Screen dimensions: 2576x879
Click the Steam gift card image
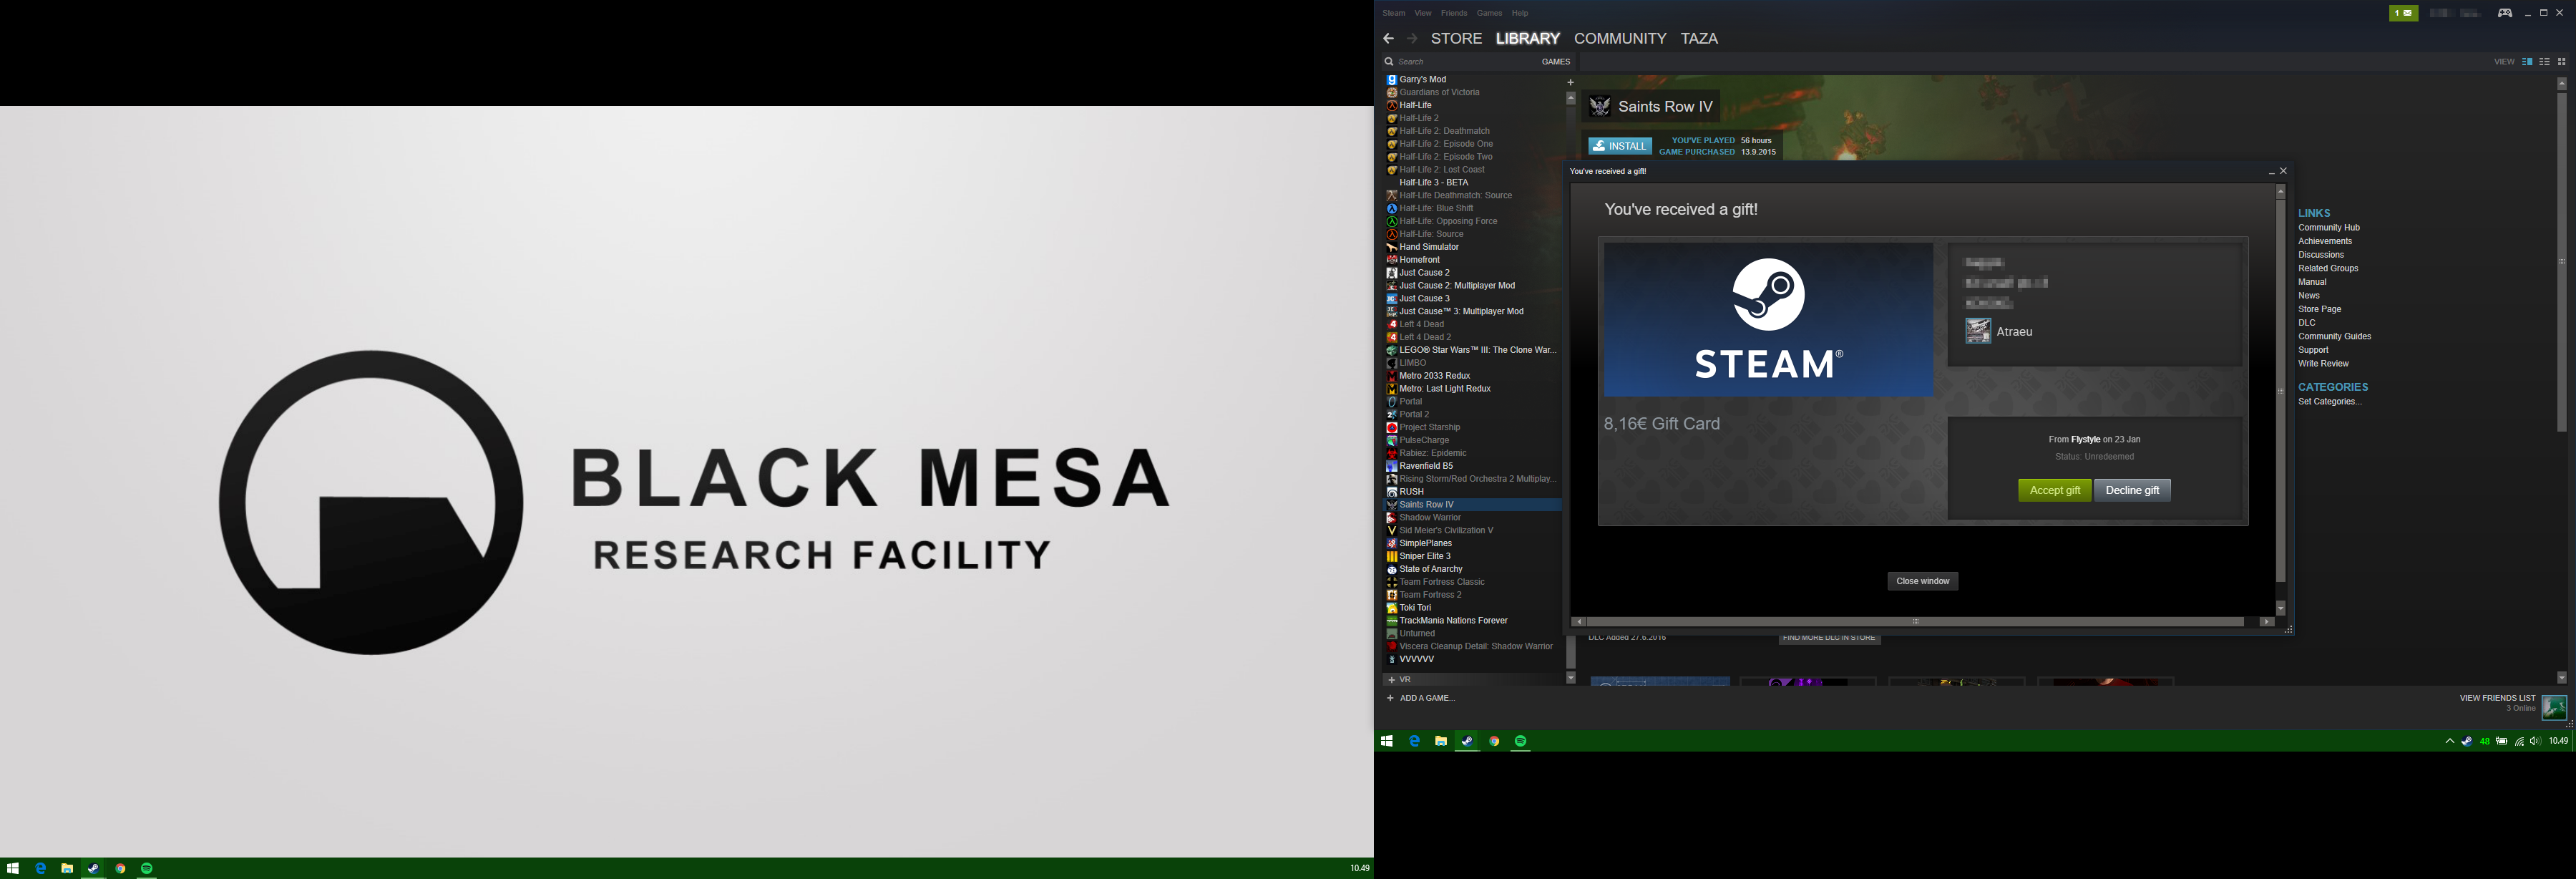click(x=1768, y=320)
